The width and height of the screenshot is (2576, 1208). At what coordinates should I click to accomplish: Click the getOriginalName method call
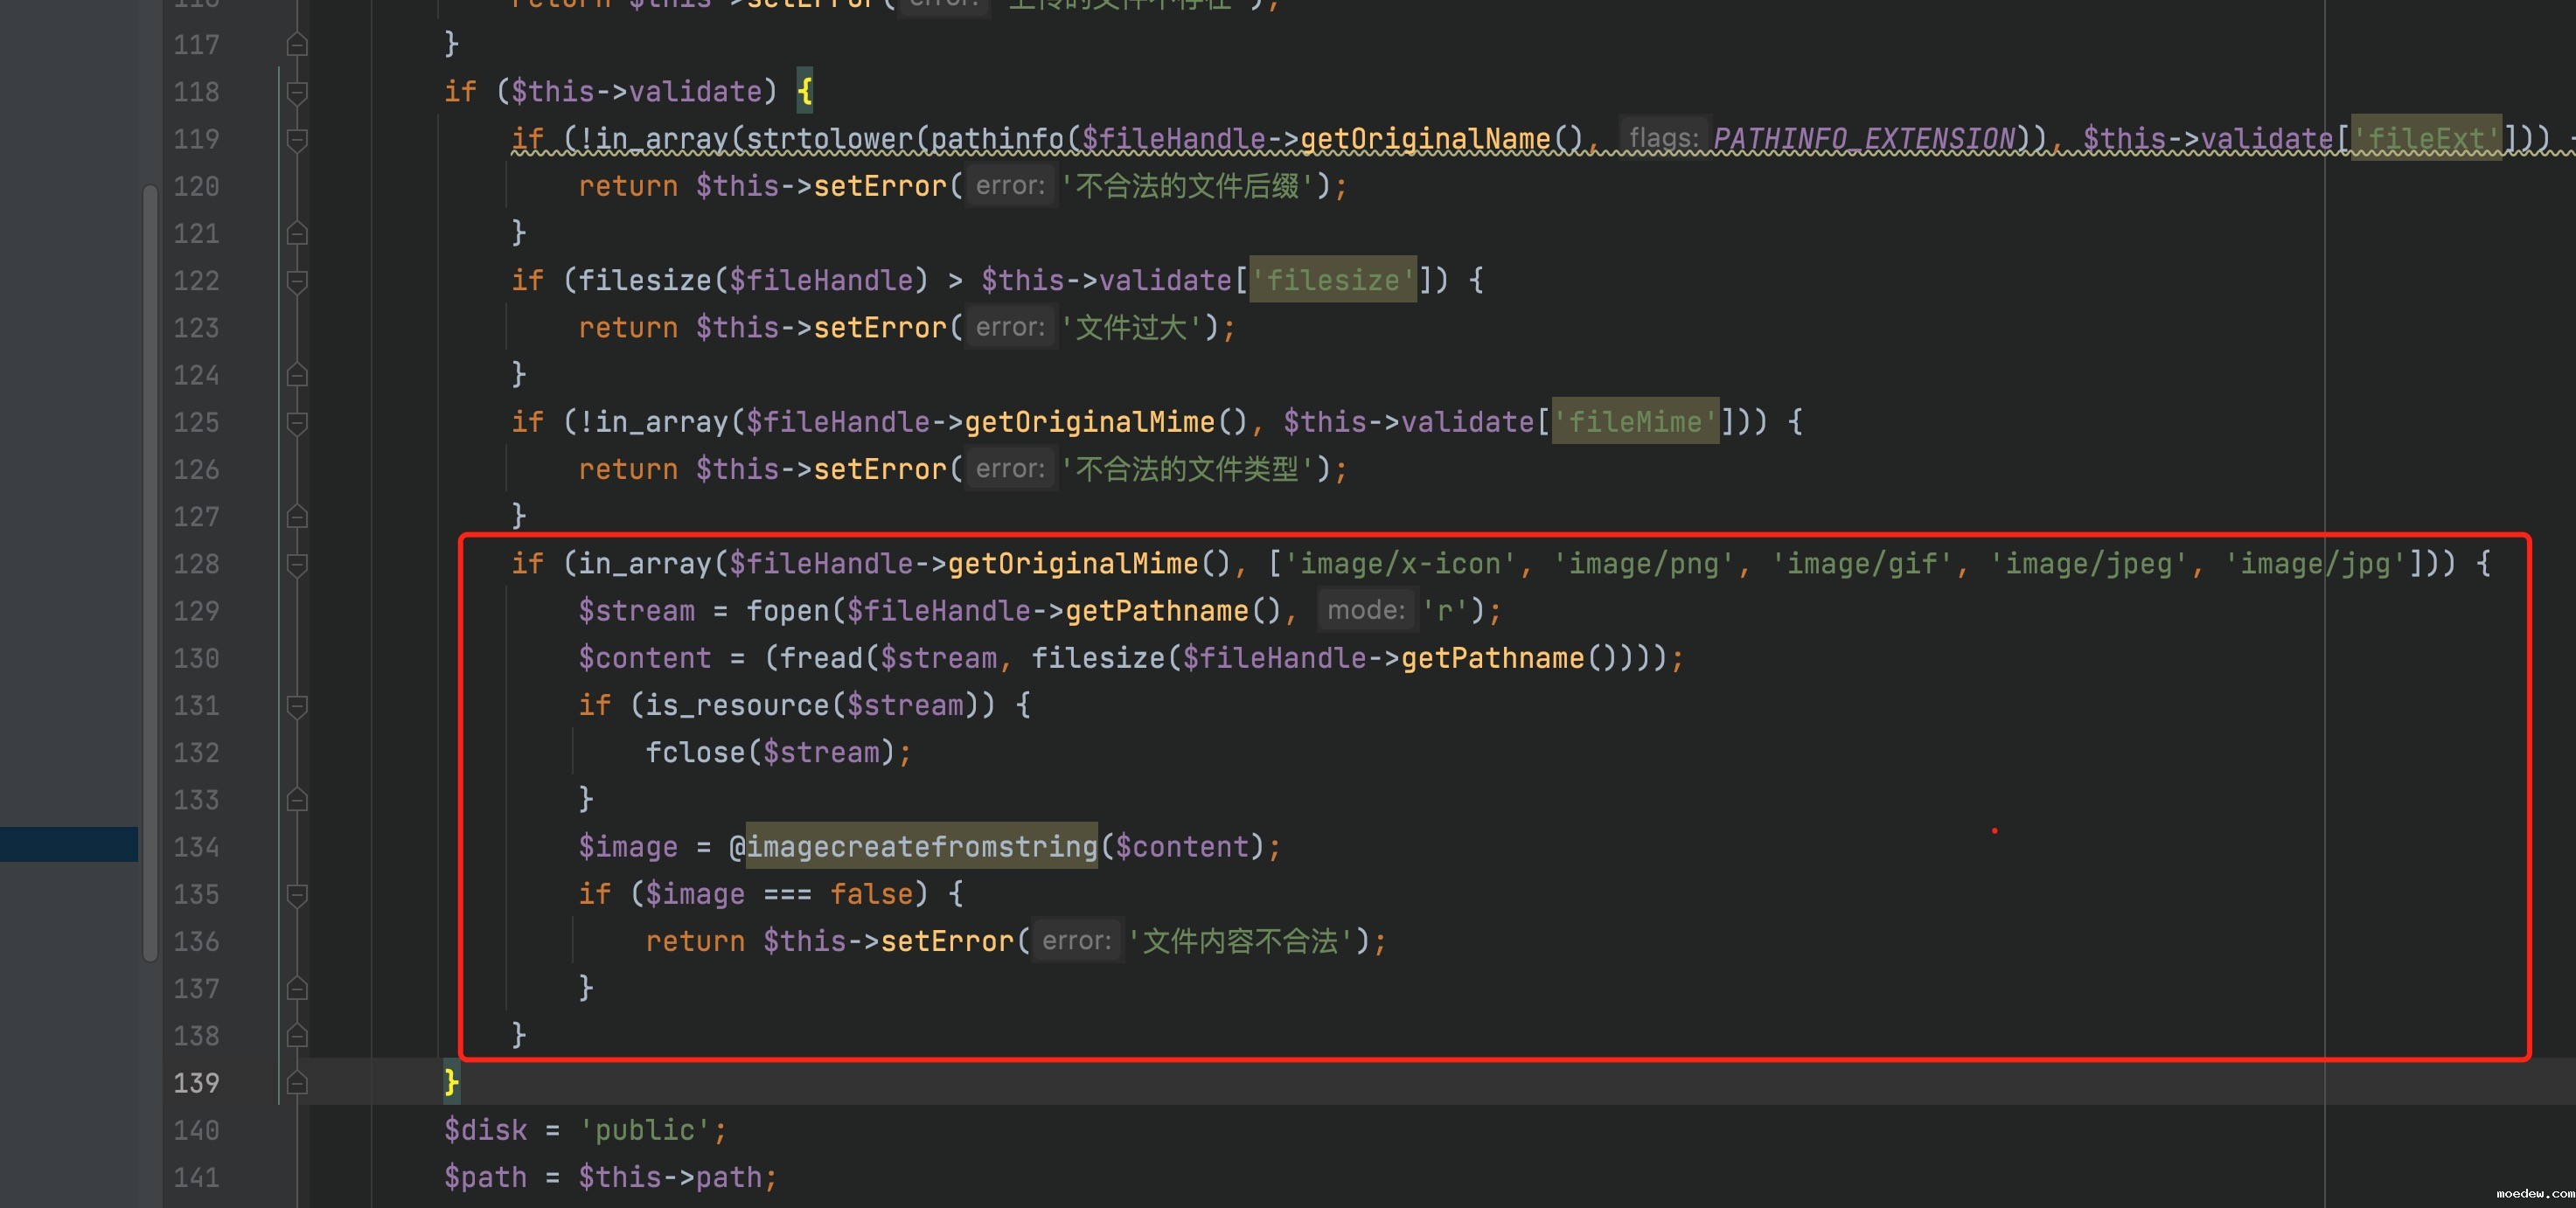pyautogui.click(x=1425, y=139)
